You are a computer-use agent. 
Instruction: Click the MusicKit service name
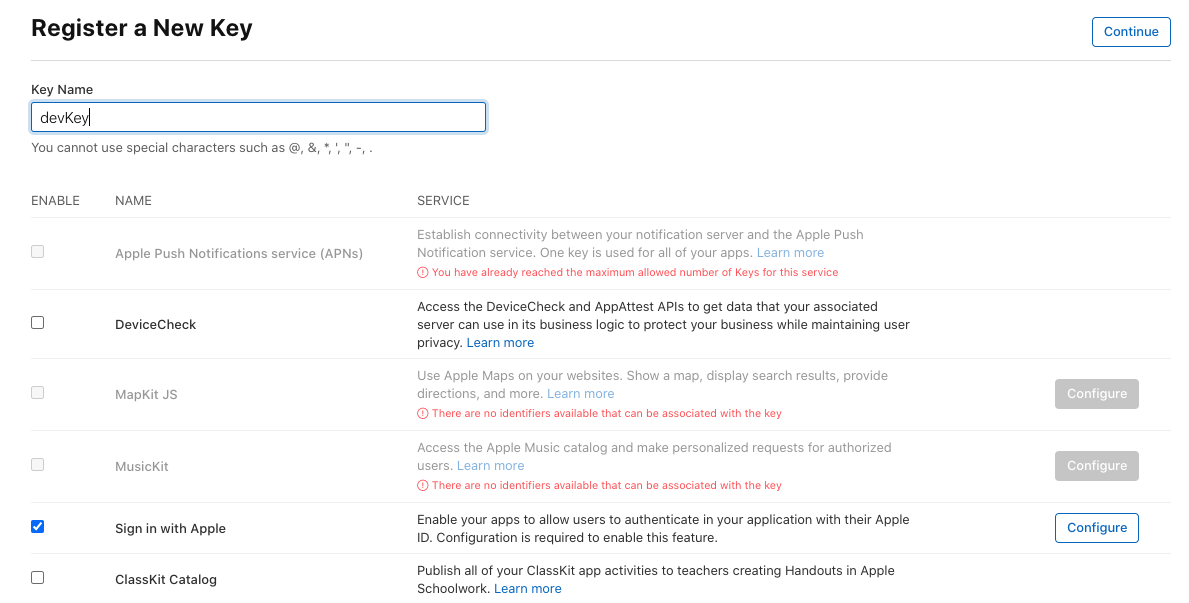pyautogui.click(x=142, y=466)
